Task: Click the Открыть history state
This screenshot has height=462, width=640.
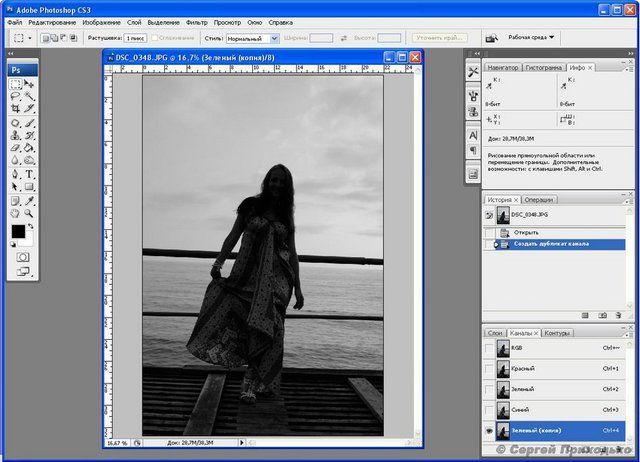Action: tap(526, 232)
